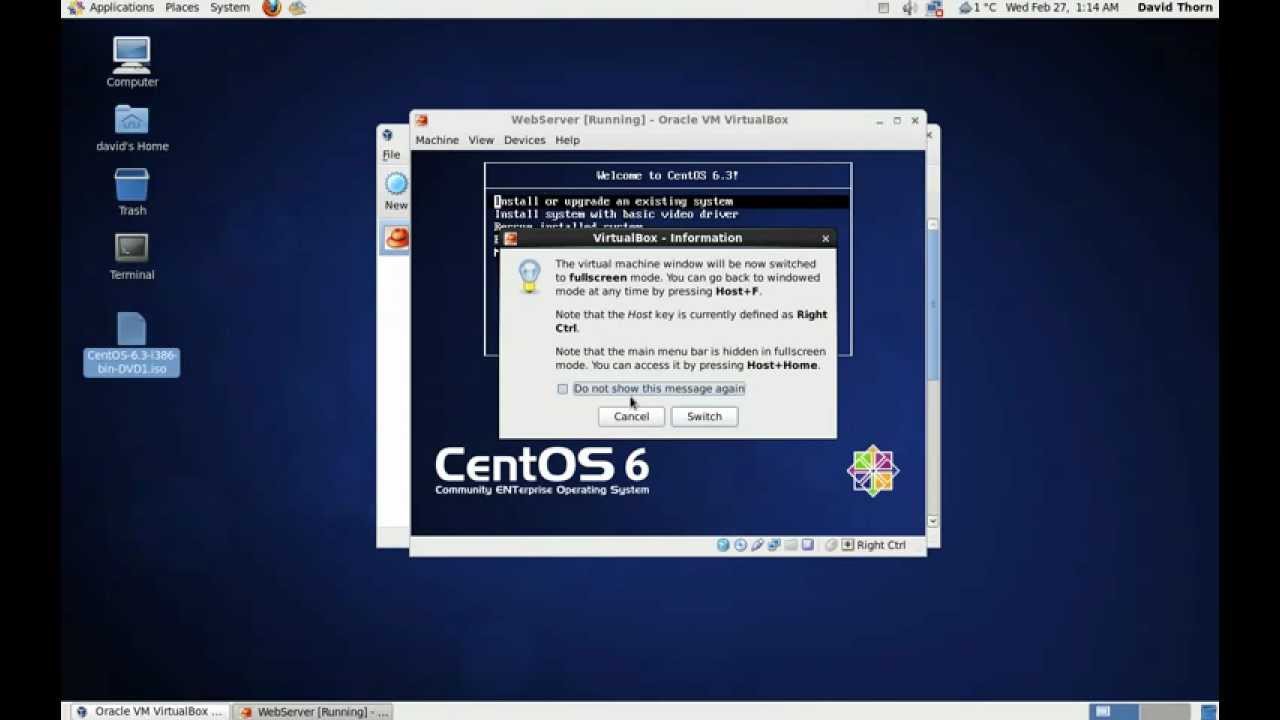Close the VirtualBox Information dialog
Screen dimensions: 1280x720
825,238
